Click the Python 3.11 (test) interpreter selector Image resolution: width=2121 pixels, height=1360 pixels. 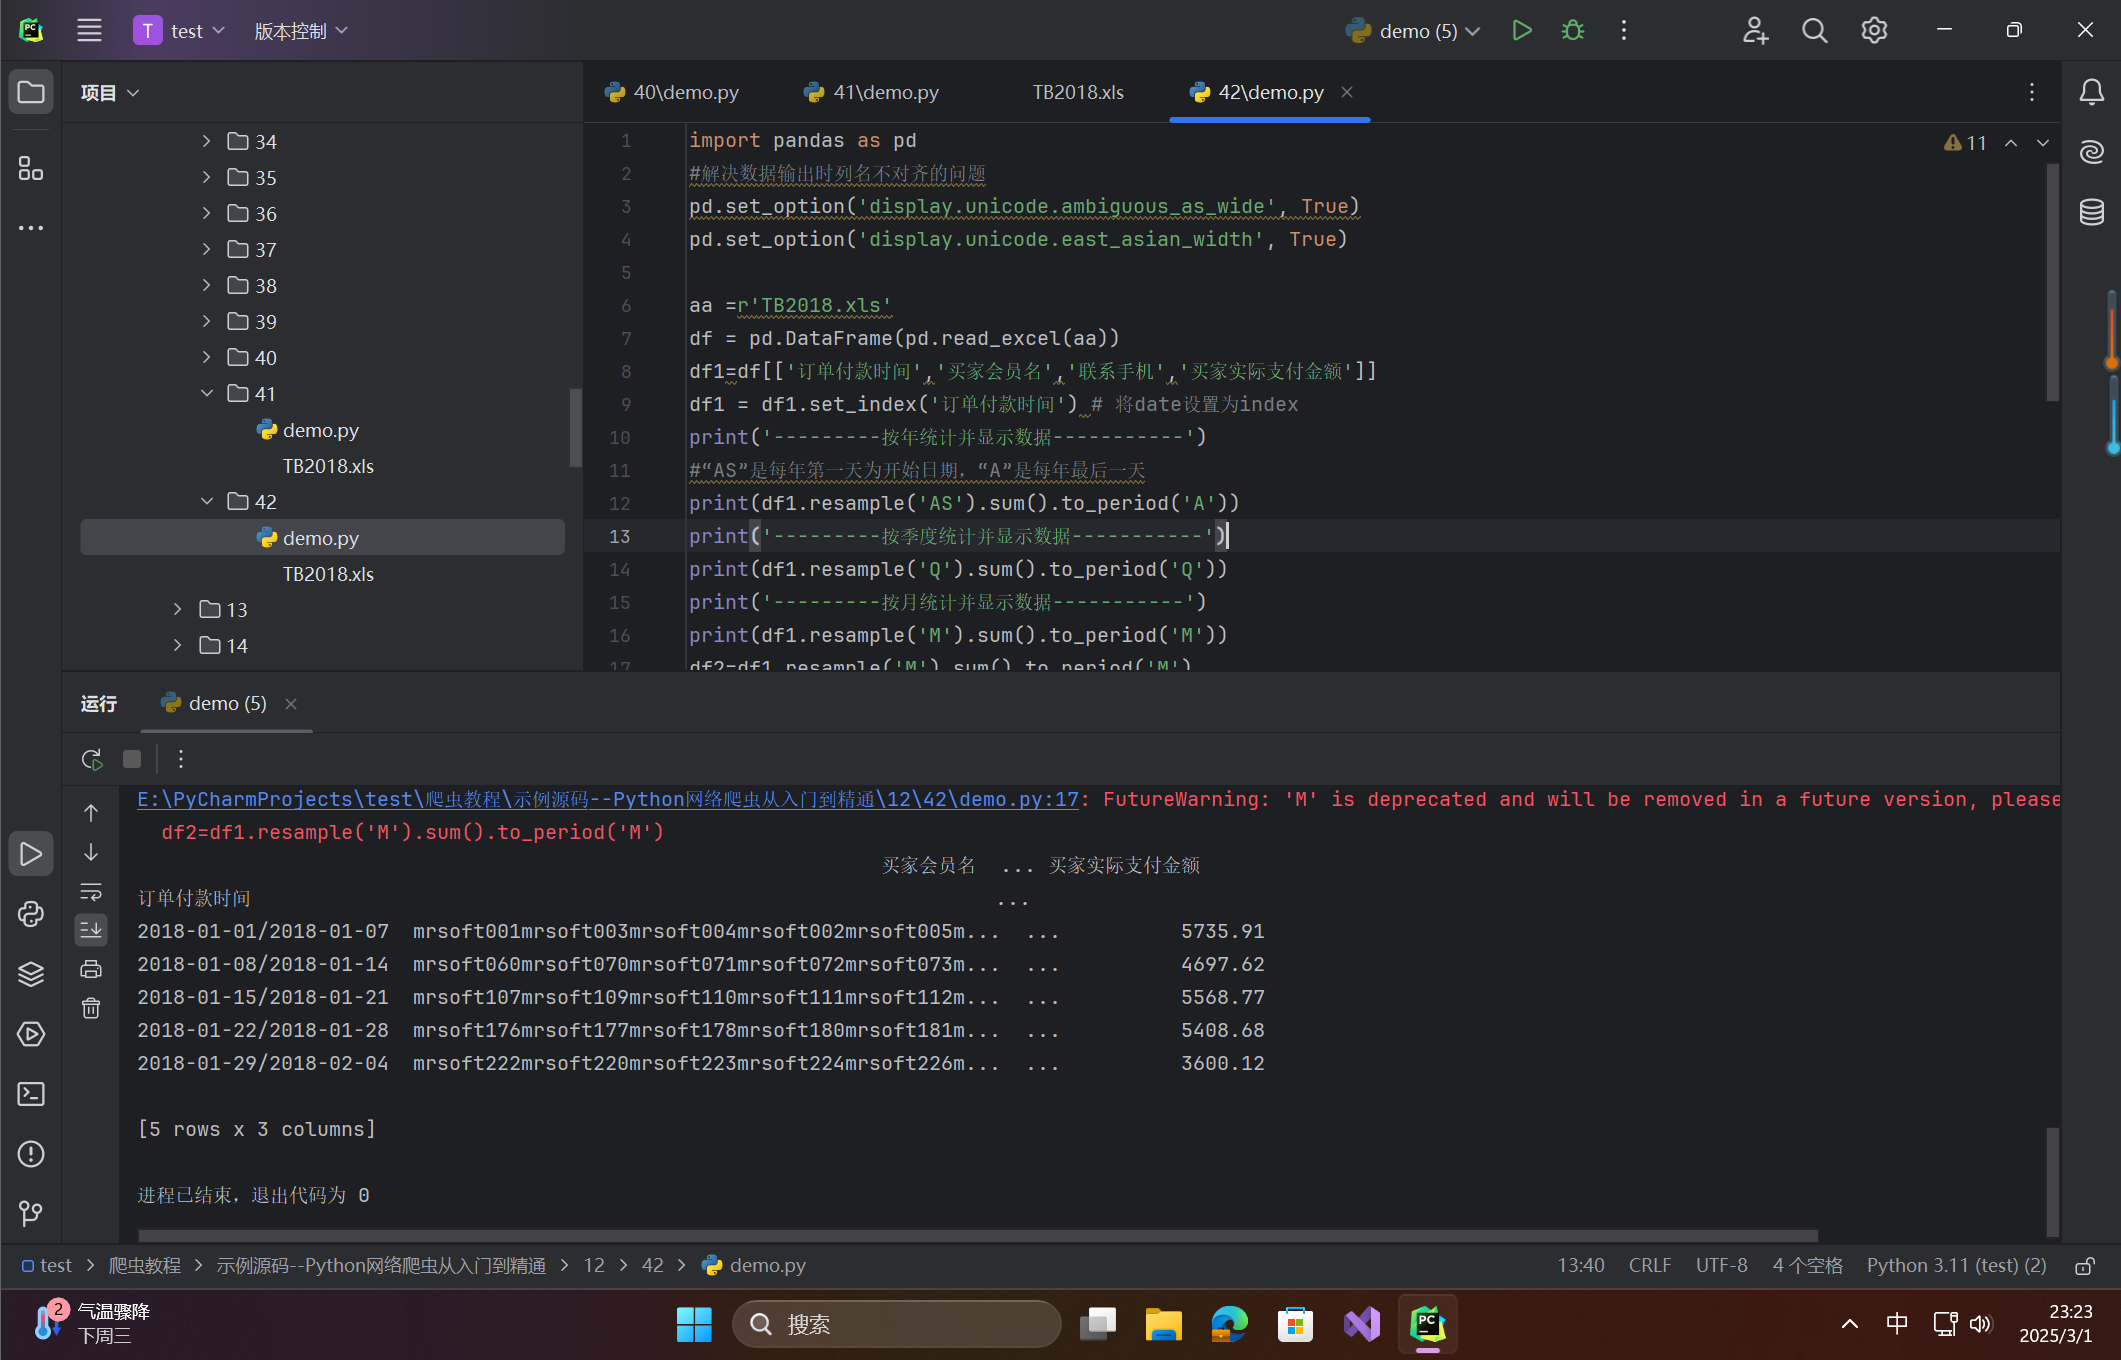[x=1956, y=1265]
